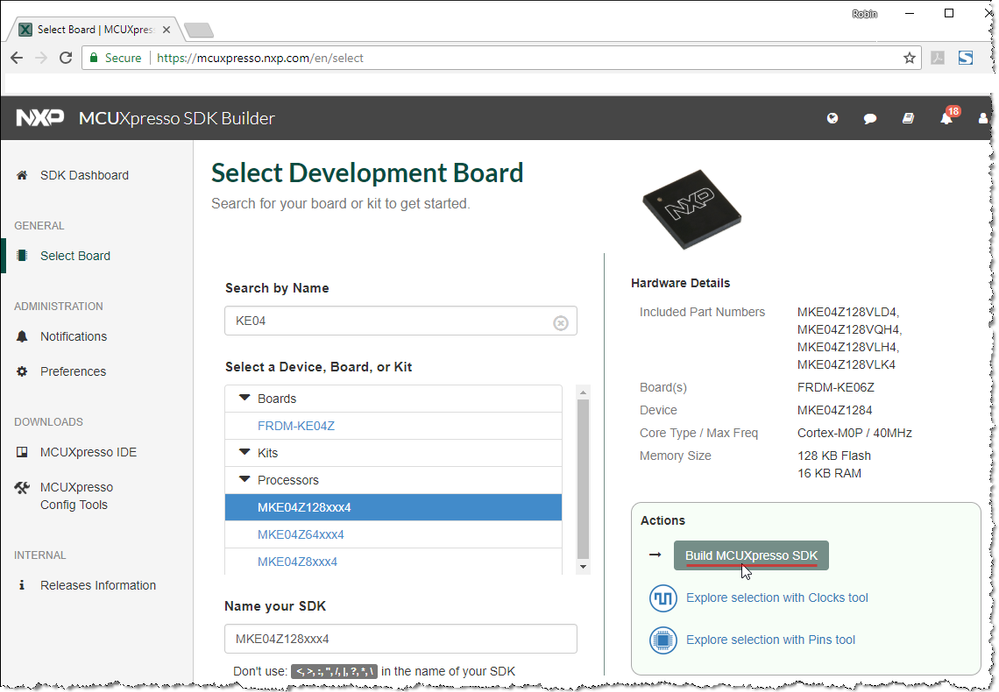The width and height of the screenshot is (999, 692).
Task: Click the Notifications bell sidebar icon
Action: 22,336
